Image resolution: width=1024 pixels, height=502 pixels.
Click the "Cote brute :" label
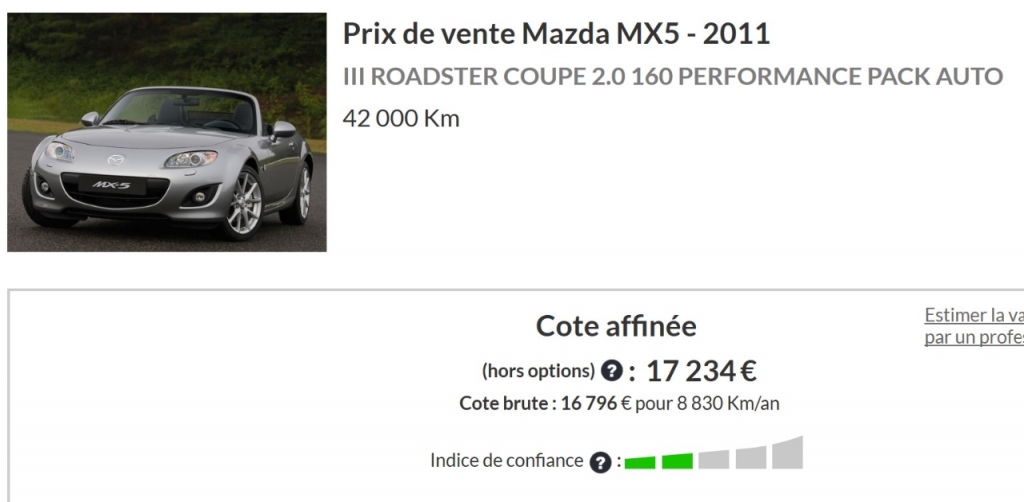coord(508,403)
